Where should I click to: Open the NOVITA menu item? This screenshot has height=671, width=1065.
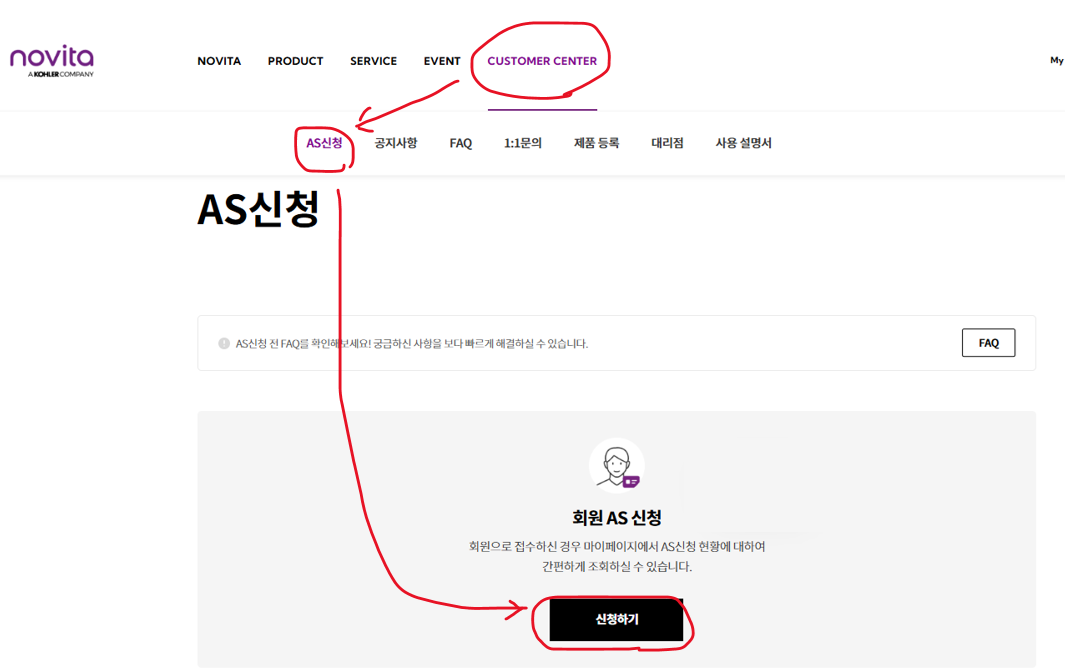click(x=219, y=61)
